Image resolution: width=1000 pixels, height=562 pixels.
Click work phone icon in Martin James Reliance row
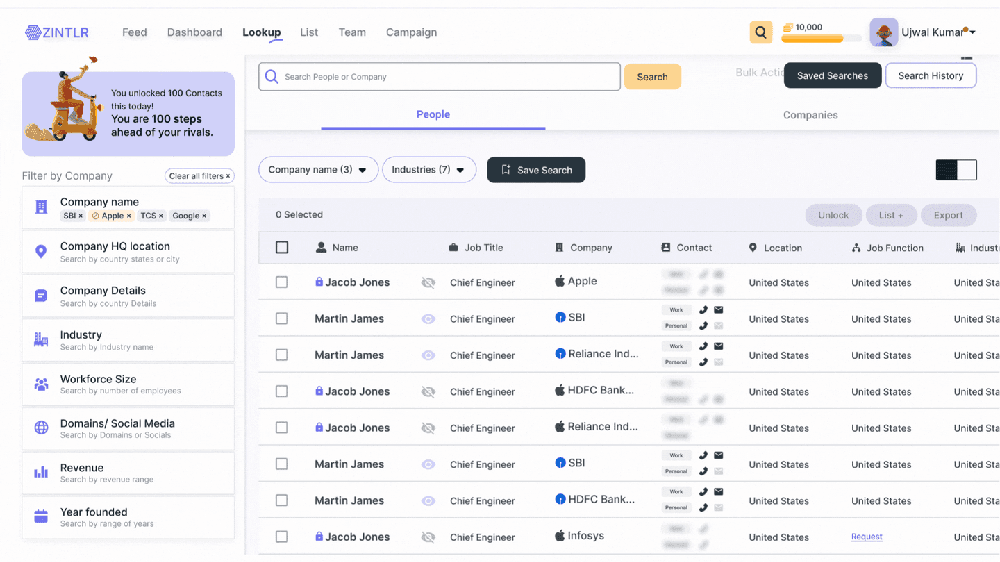(703, 346)
